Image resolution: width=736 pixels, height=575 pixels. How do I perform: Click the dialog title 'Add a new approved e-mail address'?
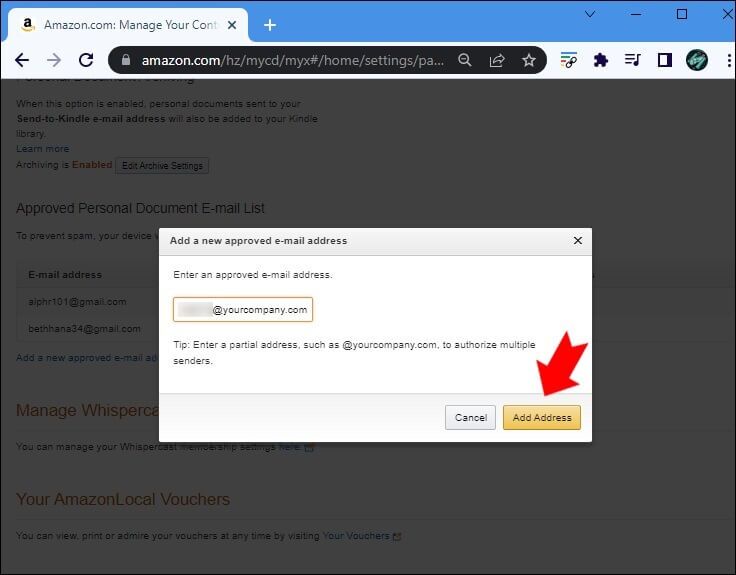[x=259, y=240]
